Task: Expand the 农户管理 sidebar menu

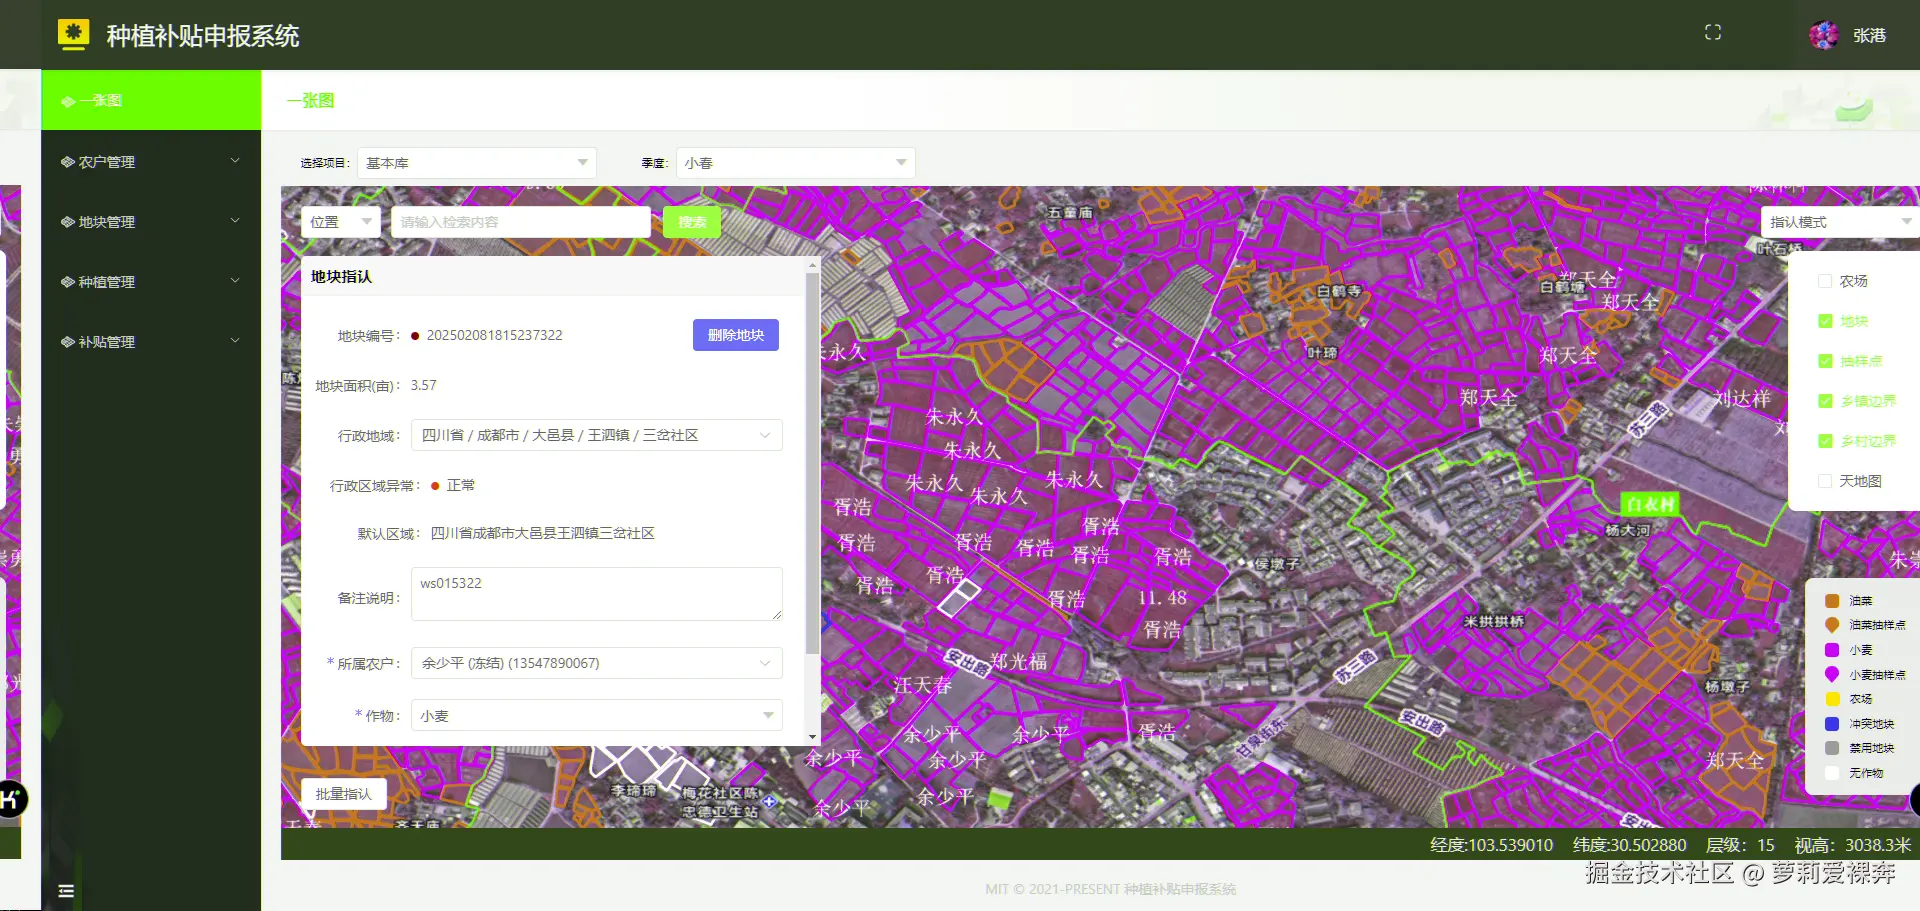Action: [x=151, y=161]
